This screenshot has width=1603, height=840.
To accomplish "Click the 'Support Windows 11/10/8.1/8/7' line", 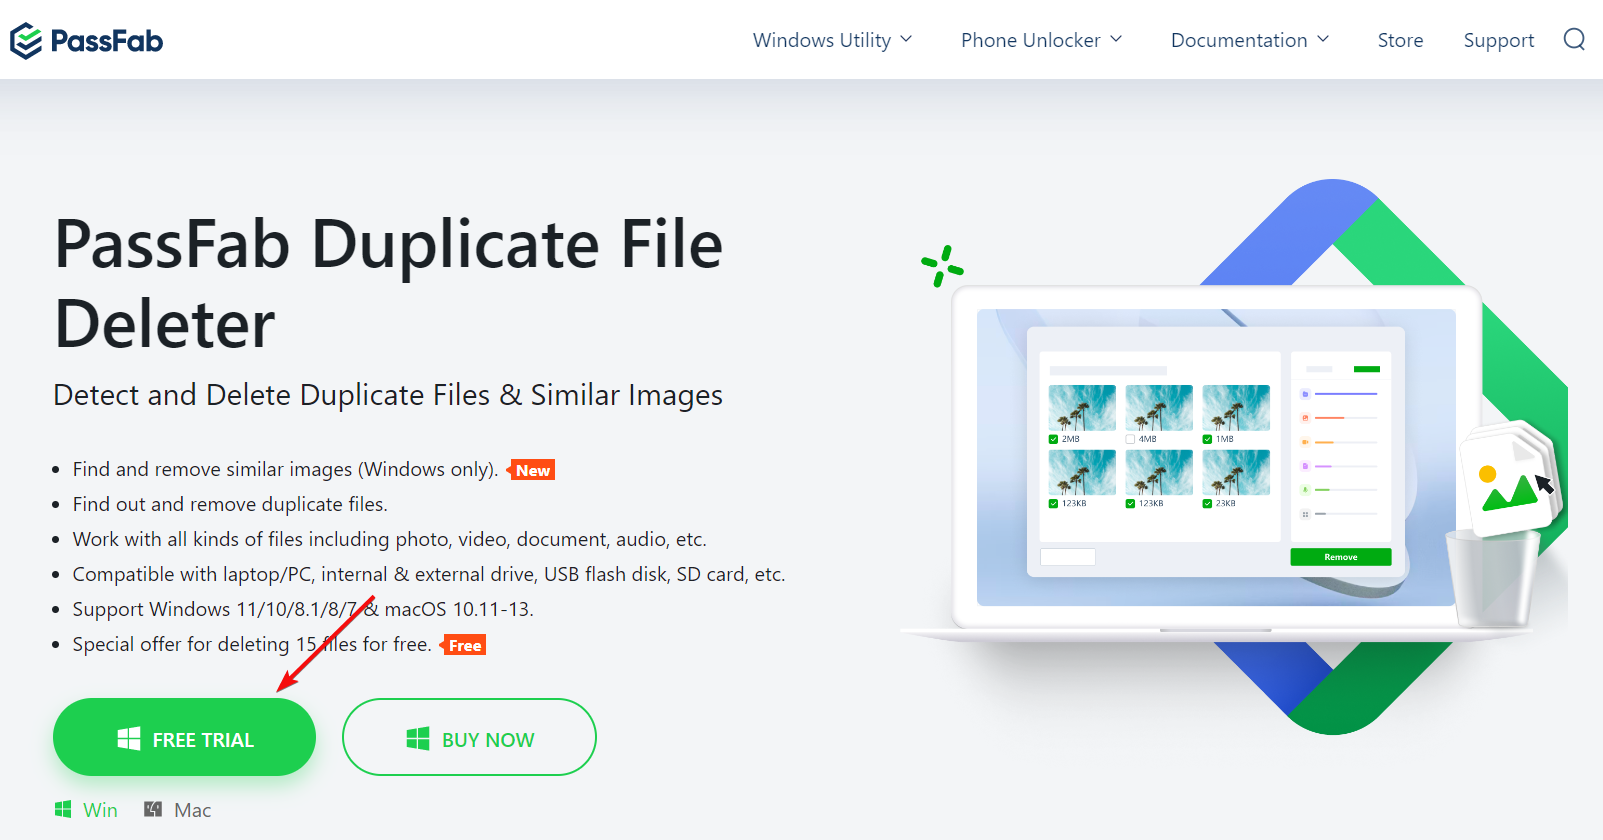I will 303,609.
